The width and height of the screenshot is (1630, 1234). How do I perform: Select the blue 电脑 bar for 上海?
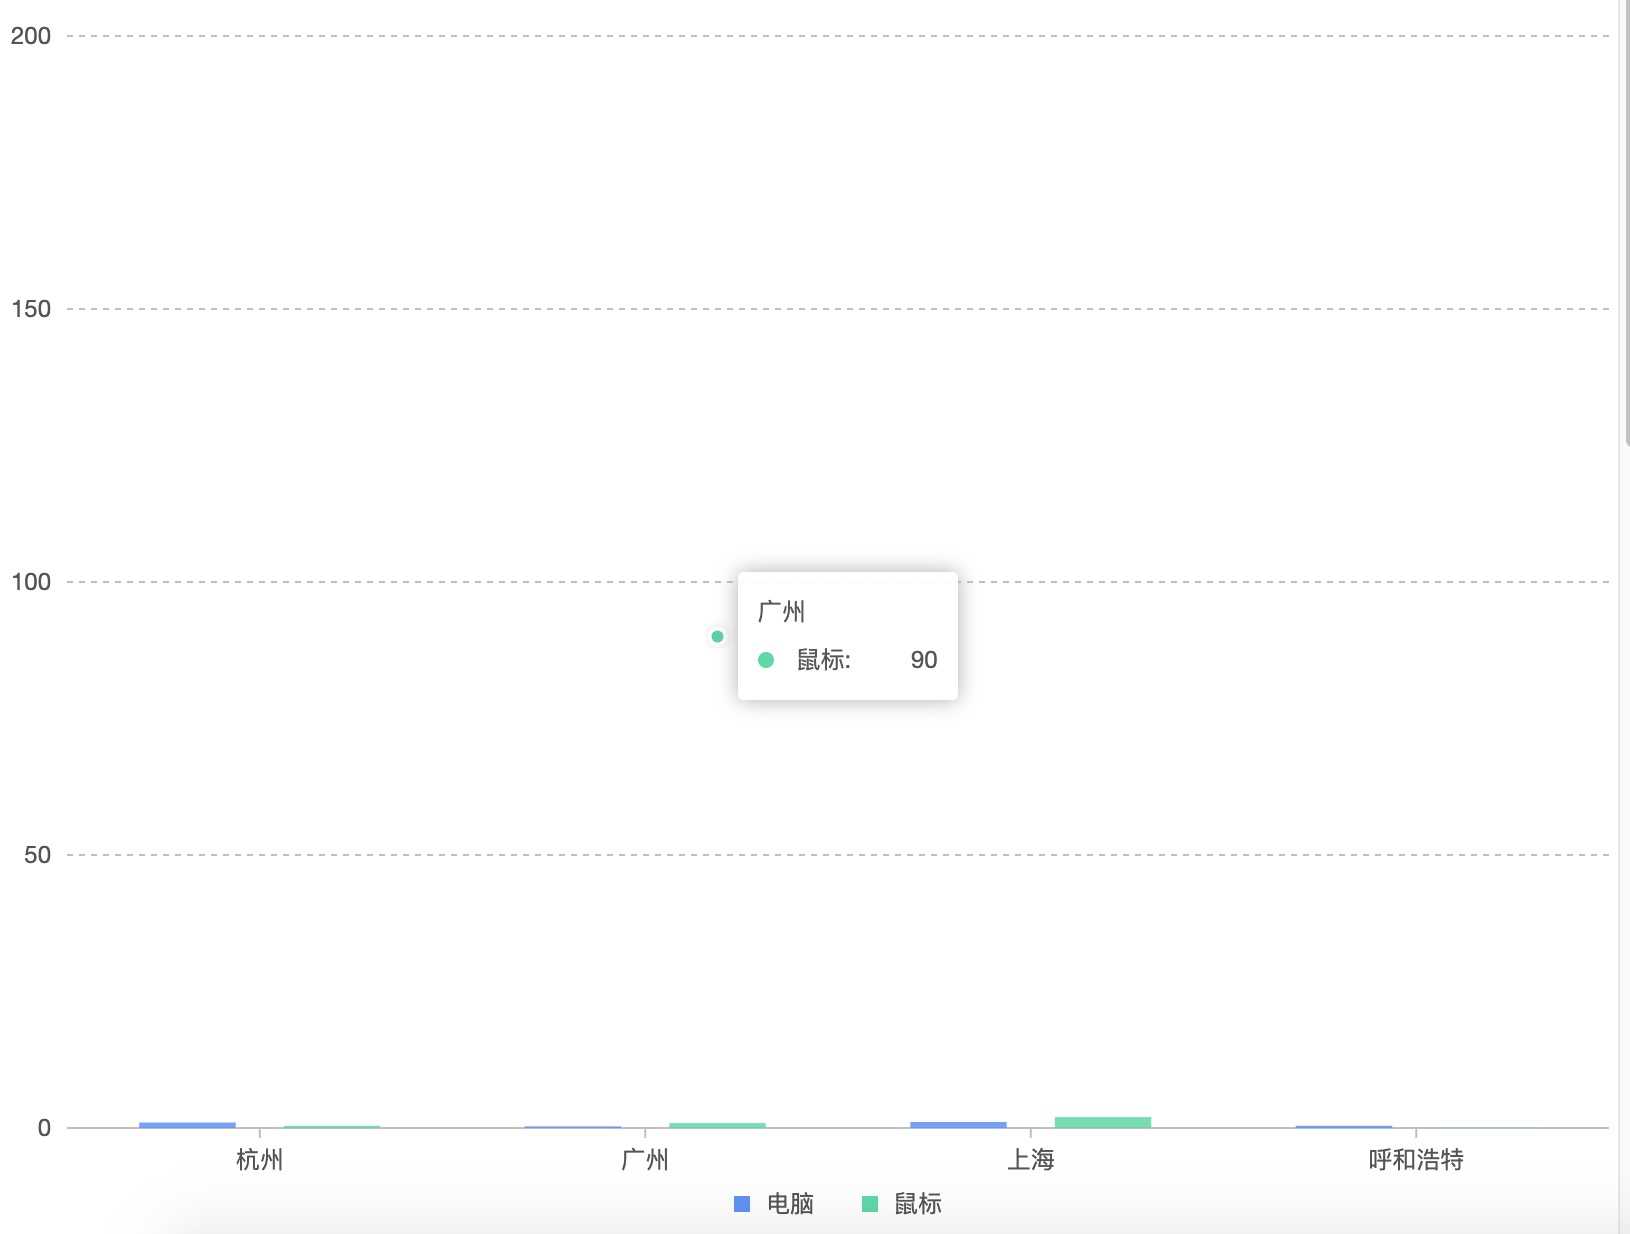[x=958, y=1125]
